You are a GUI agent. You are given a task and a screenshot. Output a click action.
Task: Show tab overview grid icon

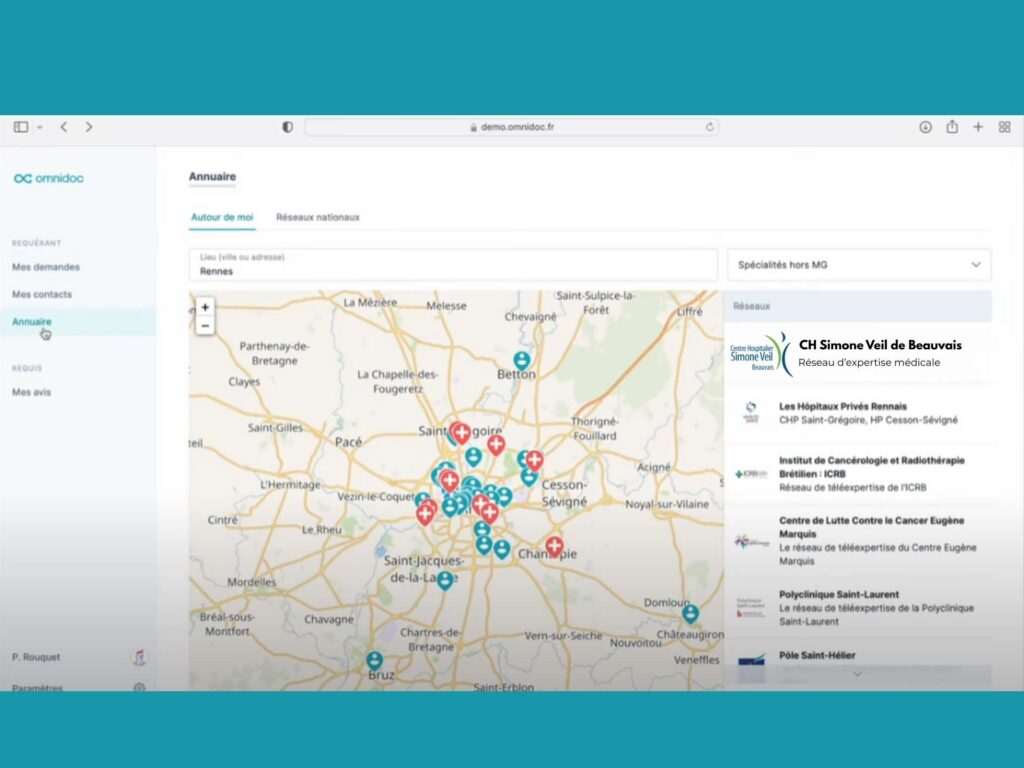click(x=1004, y=127)
